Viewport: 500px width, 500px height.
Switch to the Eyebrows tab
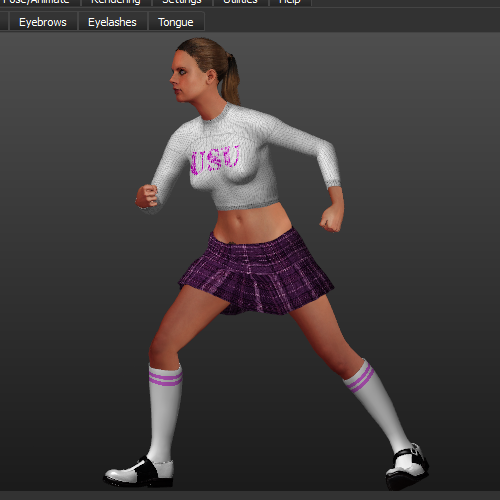(x=43, y=22)
